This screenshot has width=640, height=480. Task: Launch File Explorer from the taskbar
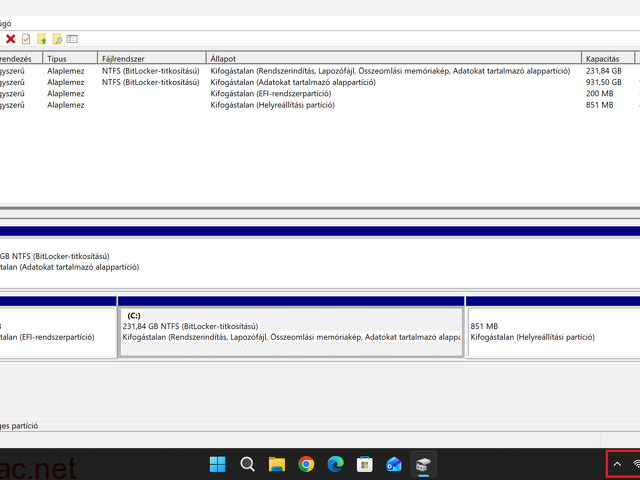[x=276, y=464]
